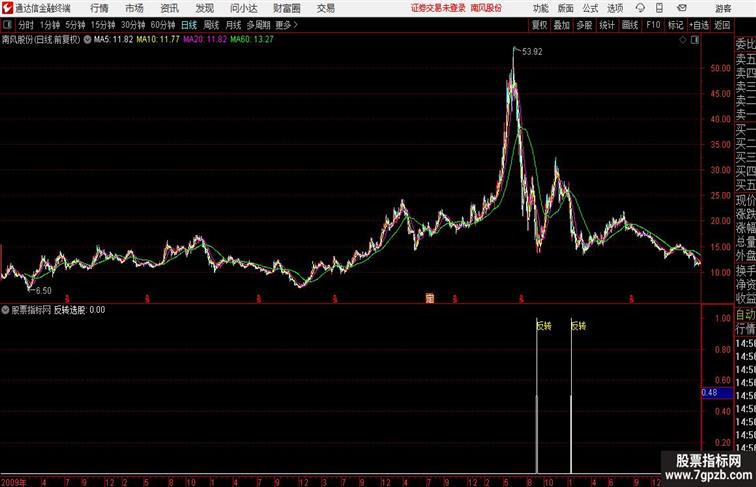
Task: Click the 叠加 overlay button
Action: (x=562, y=25)
